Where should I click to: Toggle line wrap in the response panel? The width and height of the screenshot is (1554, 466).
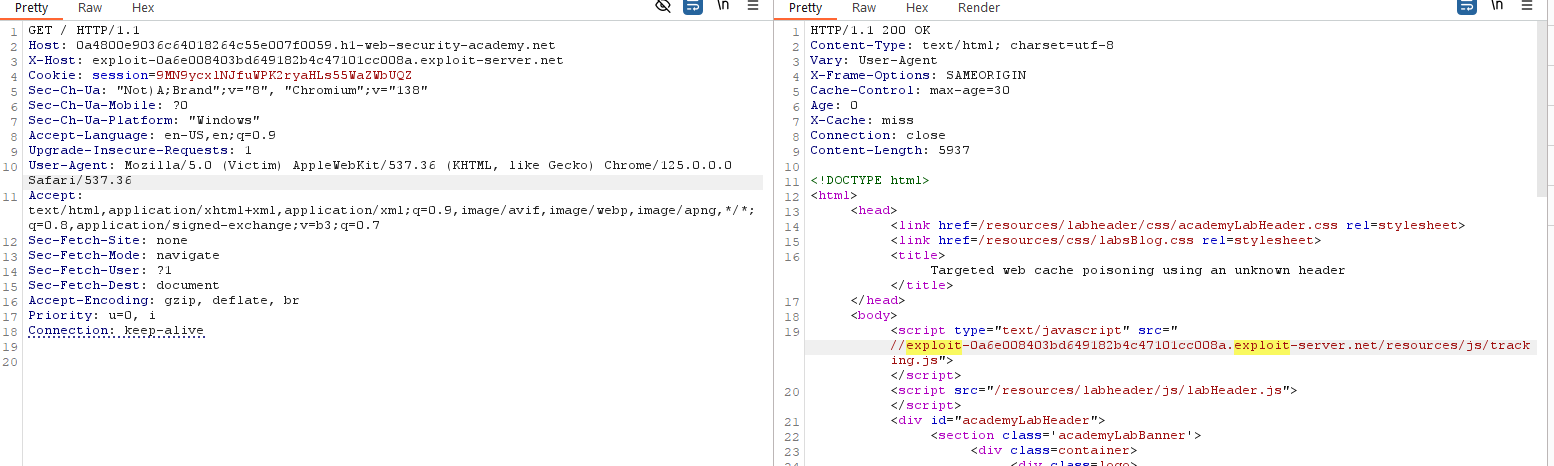tap(1467, 7)
